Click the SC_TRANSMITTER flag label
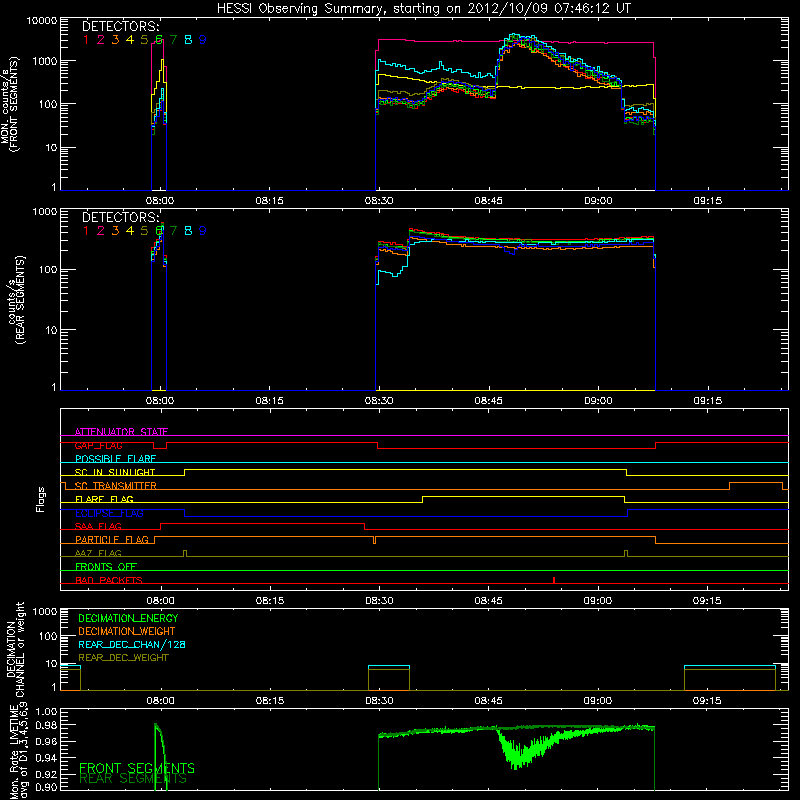 (x=116, y=486)
